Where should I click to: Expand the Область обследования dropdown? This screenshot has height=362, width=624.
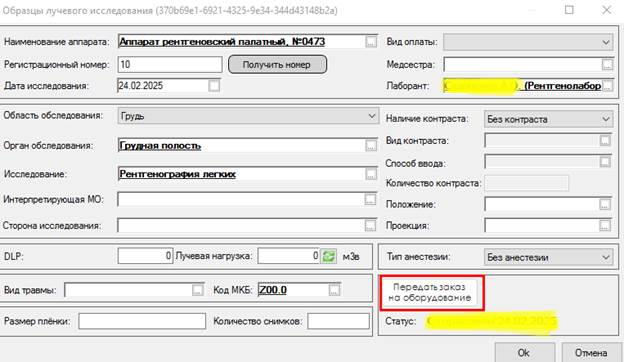click(372, 116)
